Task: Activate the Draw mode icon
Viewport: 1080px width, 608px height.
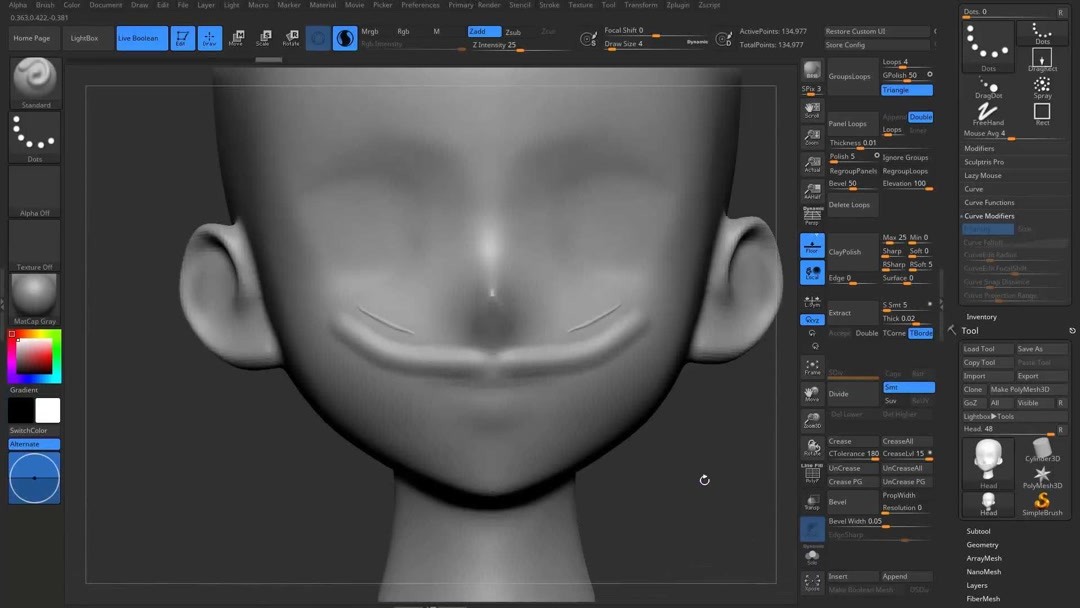Action: [209, 39]
